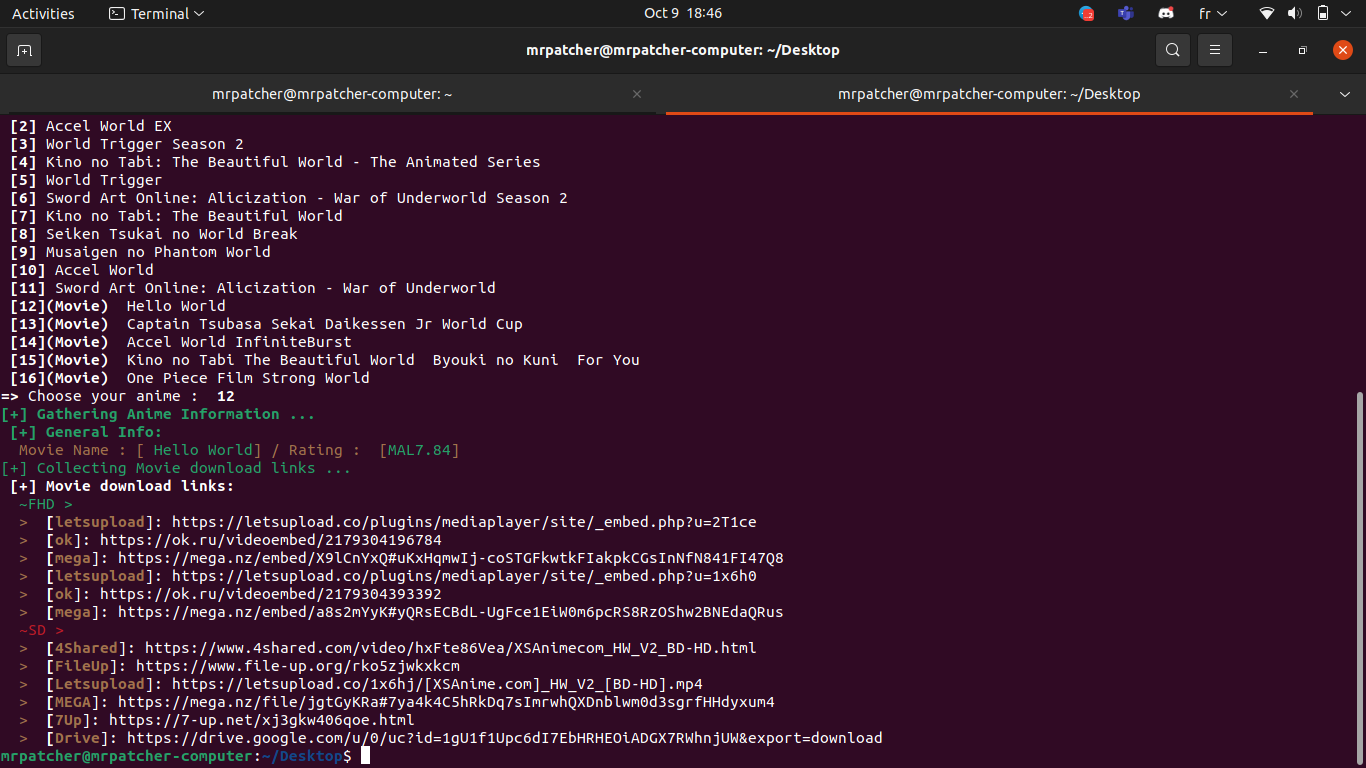Open system menu arrow in top bar

1348,13
